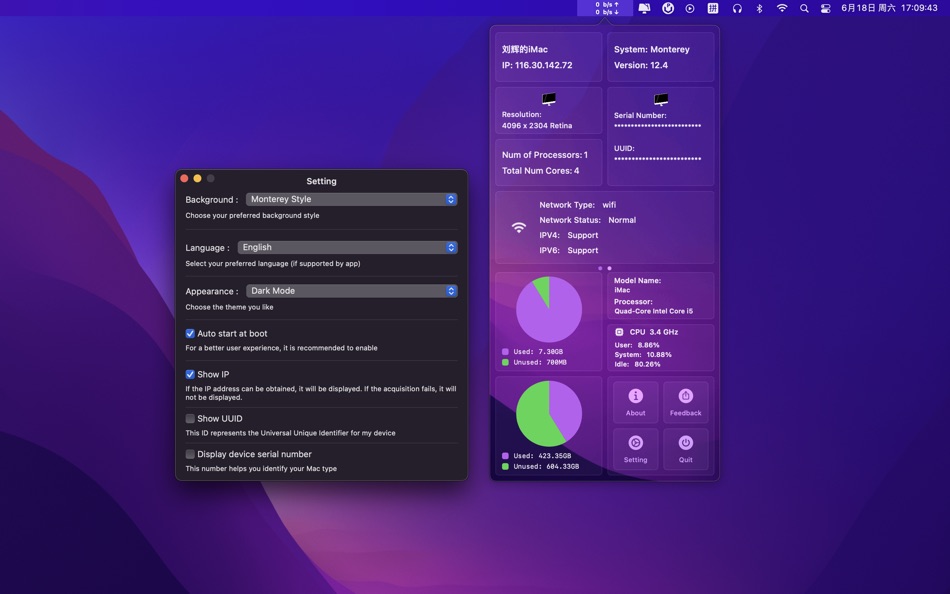The height and width of the screenshot is (594, 950).
Task: Uncheck the Show IP checkbox
Action: [x=190, y=375]
